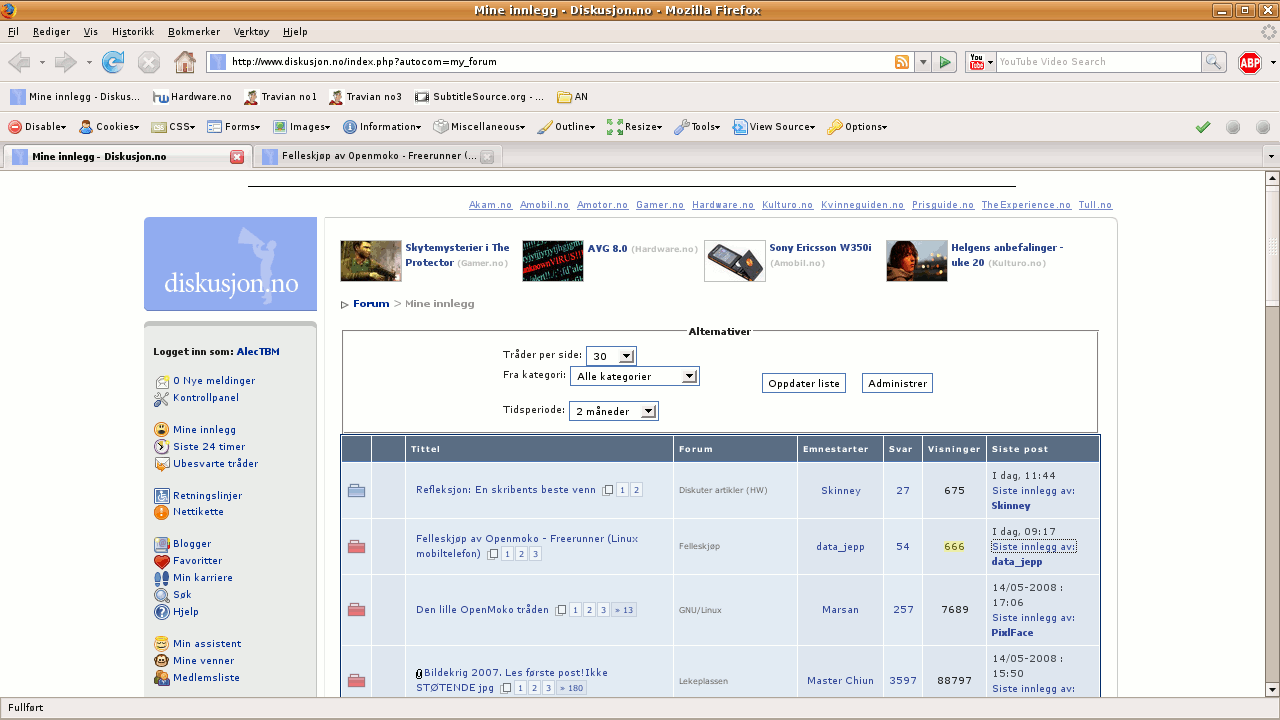Click the diskusjon.no logo
This screenshot has height=720, width=1280.
point(231,265)
